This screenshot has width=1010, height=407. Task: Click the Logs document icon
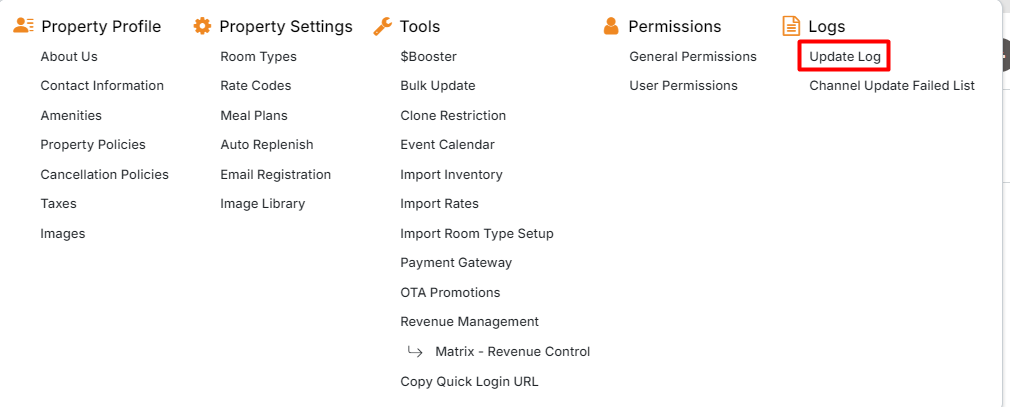791,26
